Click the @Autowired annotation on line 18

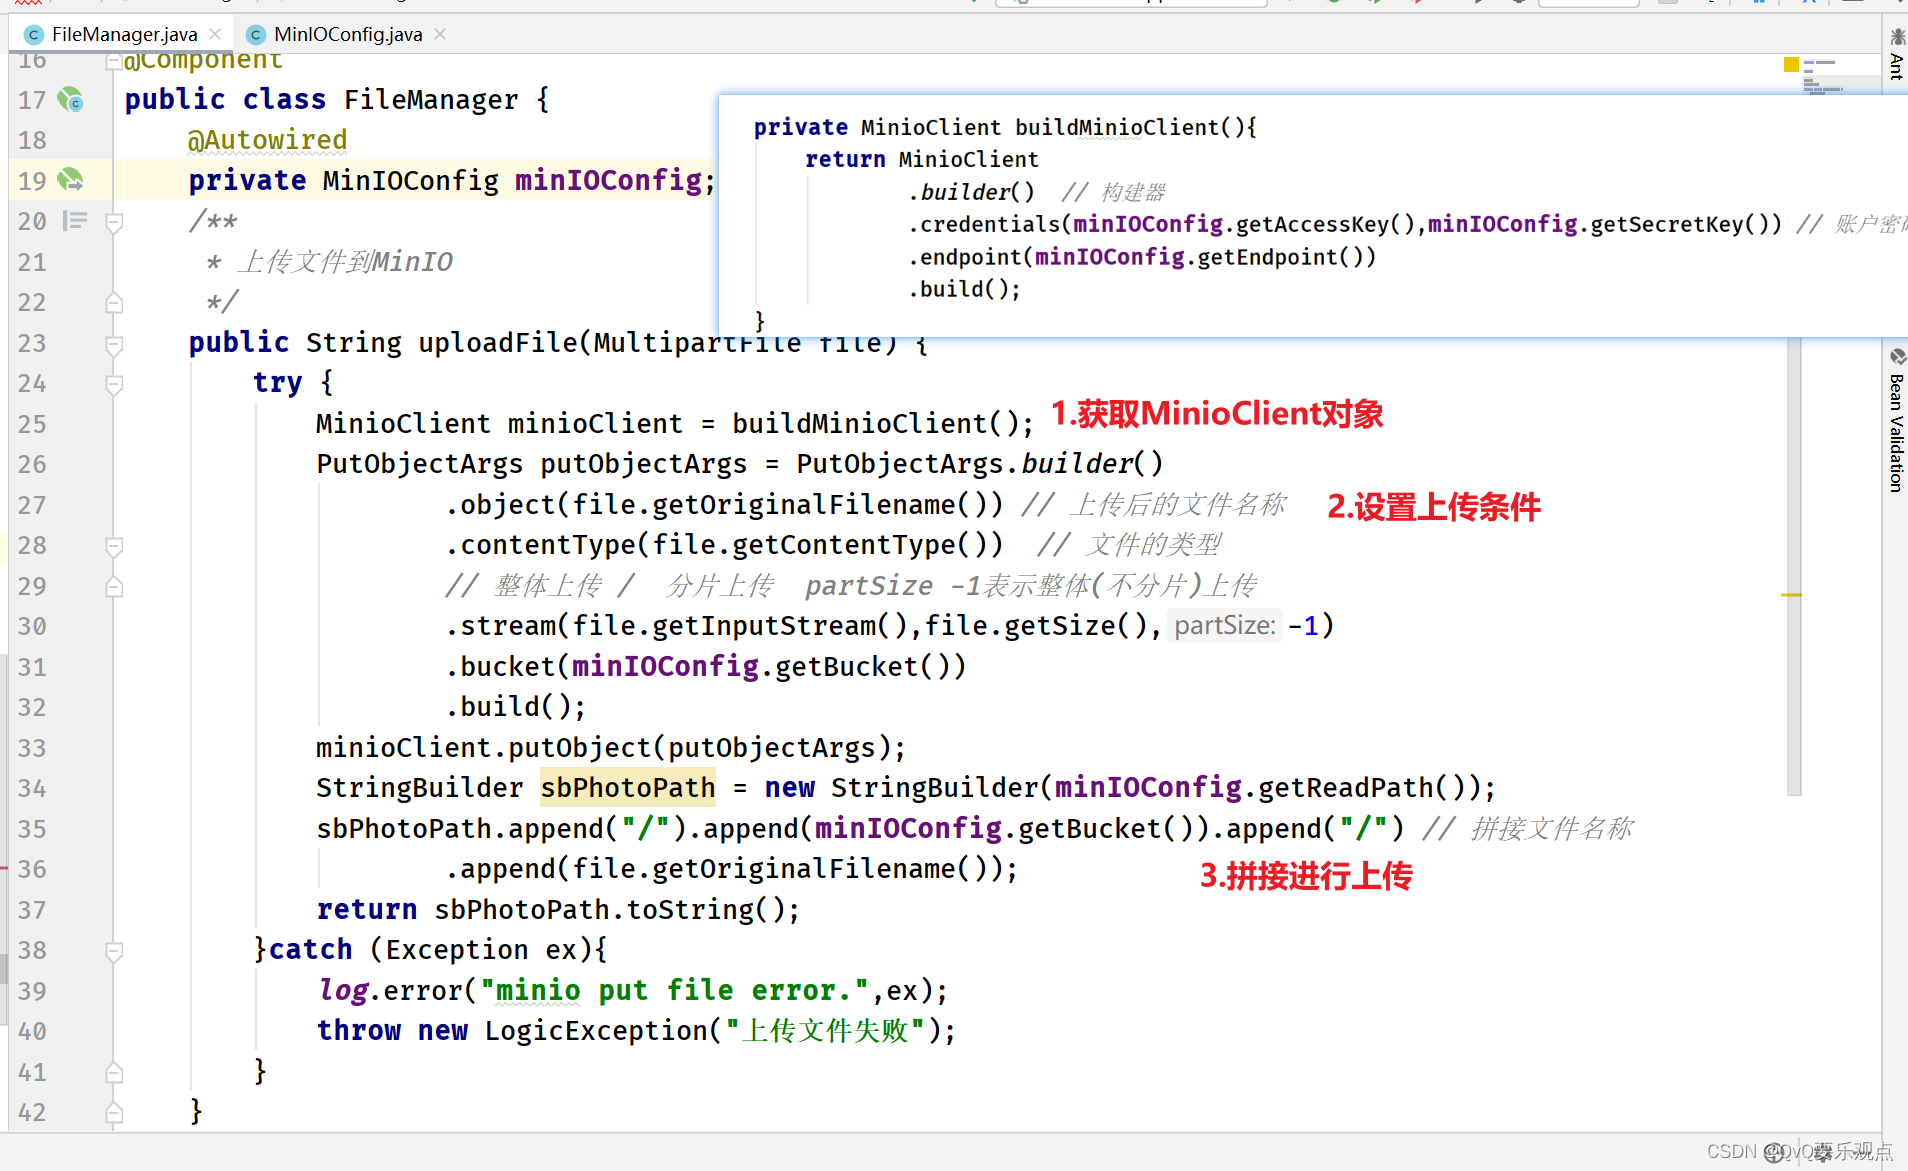click(x=267, y=140)
